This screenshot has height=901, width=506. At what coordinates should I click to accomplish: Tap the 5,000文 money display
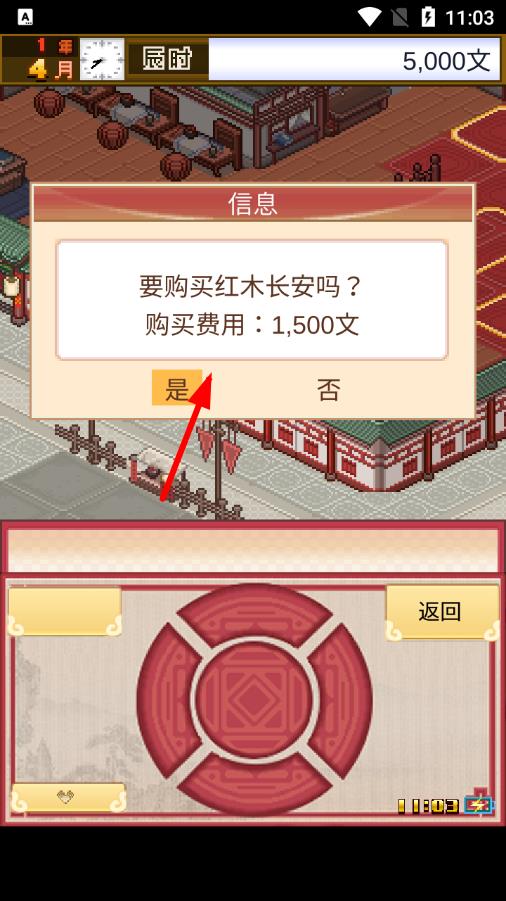[x=354, y=60]
